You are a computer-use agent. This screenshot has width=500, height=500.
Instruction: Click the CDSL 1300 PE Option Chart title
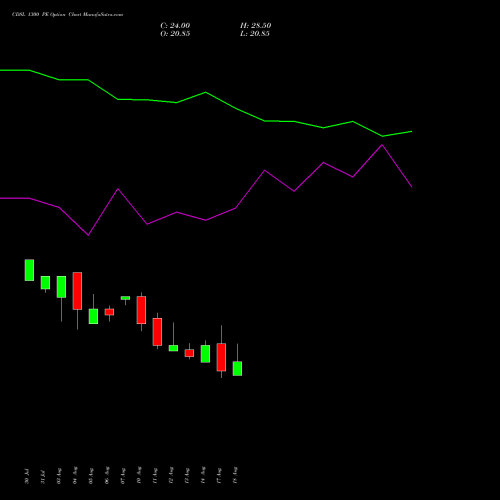[x=67, y=15]
